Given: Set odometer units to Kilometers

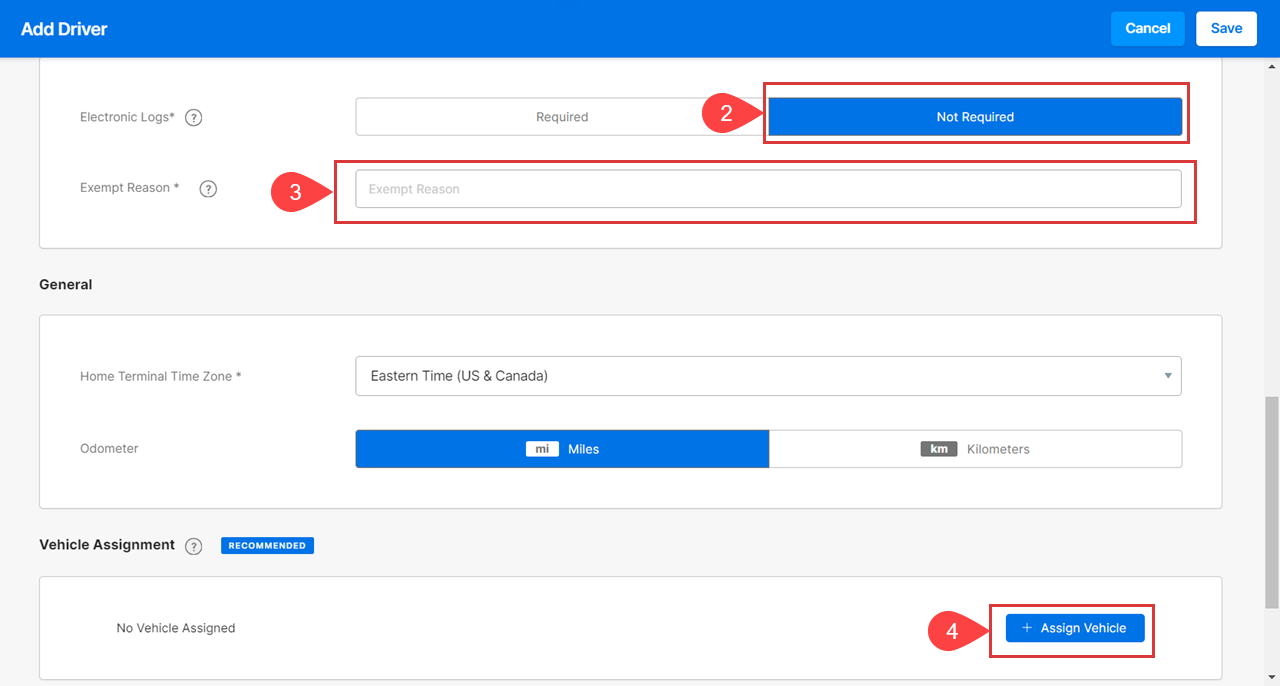Looking at the screenshot, I should click(x=975, y=449).
